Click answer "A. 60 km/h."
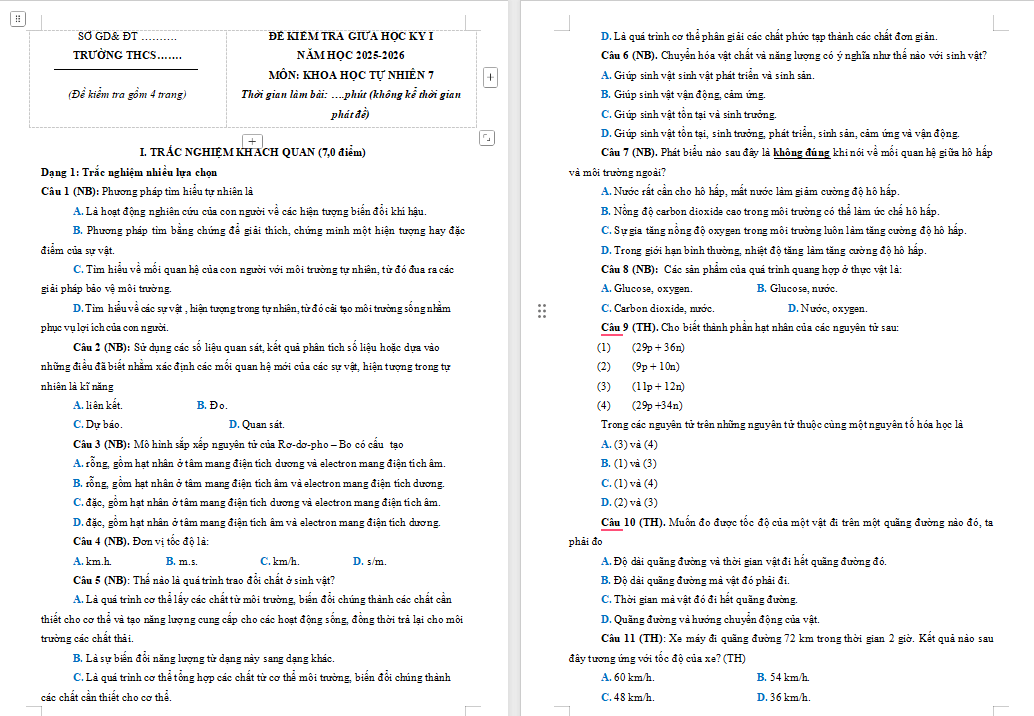 (628, 677)
